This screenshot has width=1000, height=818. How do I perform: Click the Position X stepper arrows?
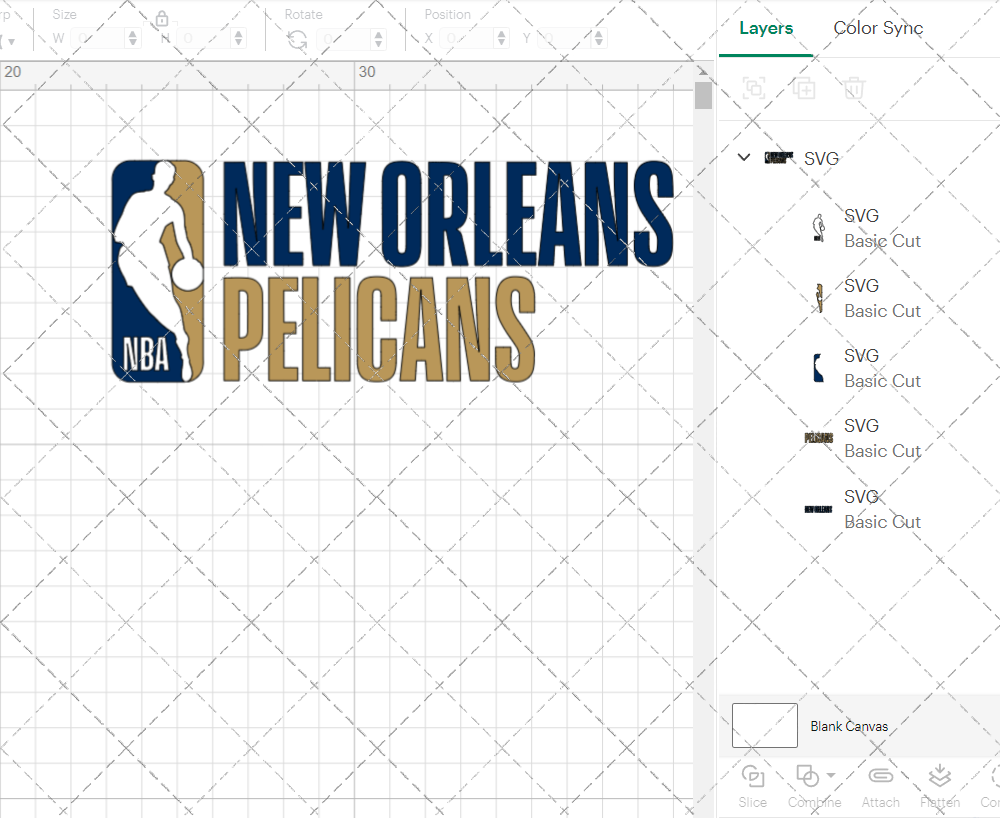pyautogui.click(x=502, y=38)
